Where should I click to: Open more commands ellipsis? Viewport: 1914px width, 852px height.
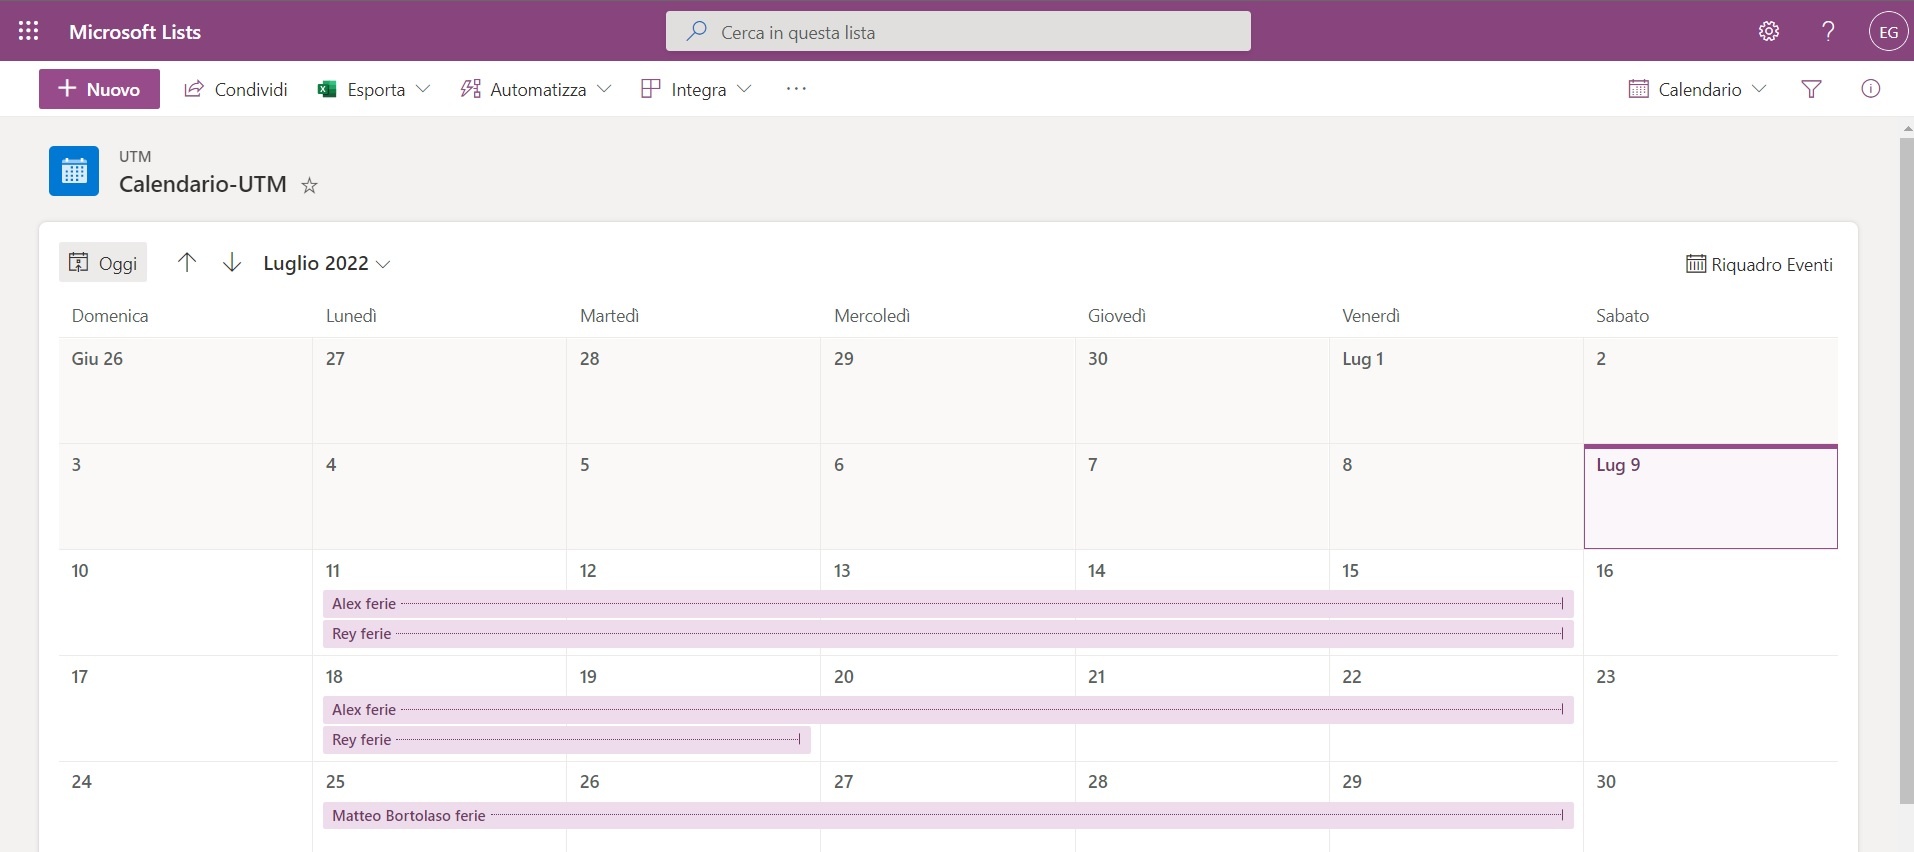[x=796, y=89]
